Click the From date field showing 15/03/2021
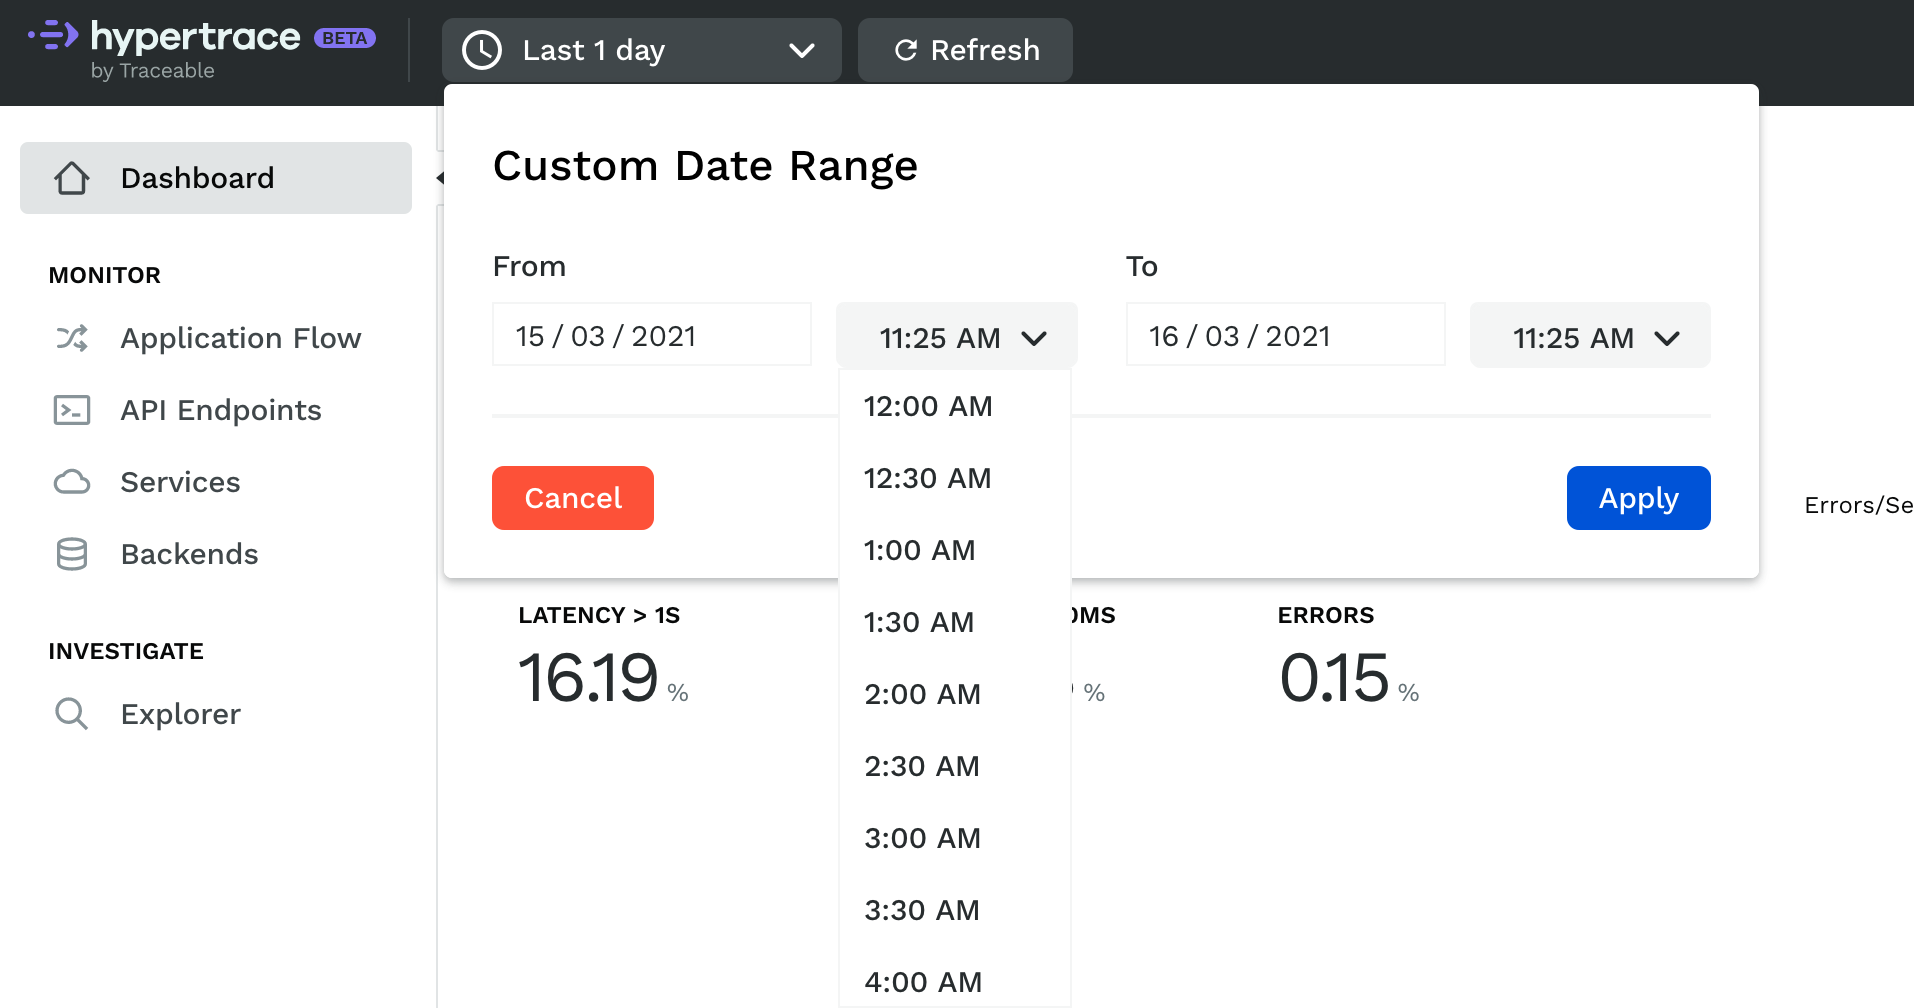 (651, 335)
